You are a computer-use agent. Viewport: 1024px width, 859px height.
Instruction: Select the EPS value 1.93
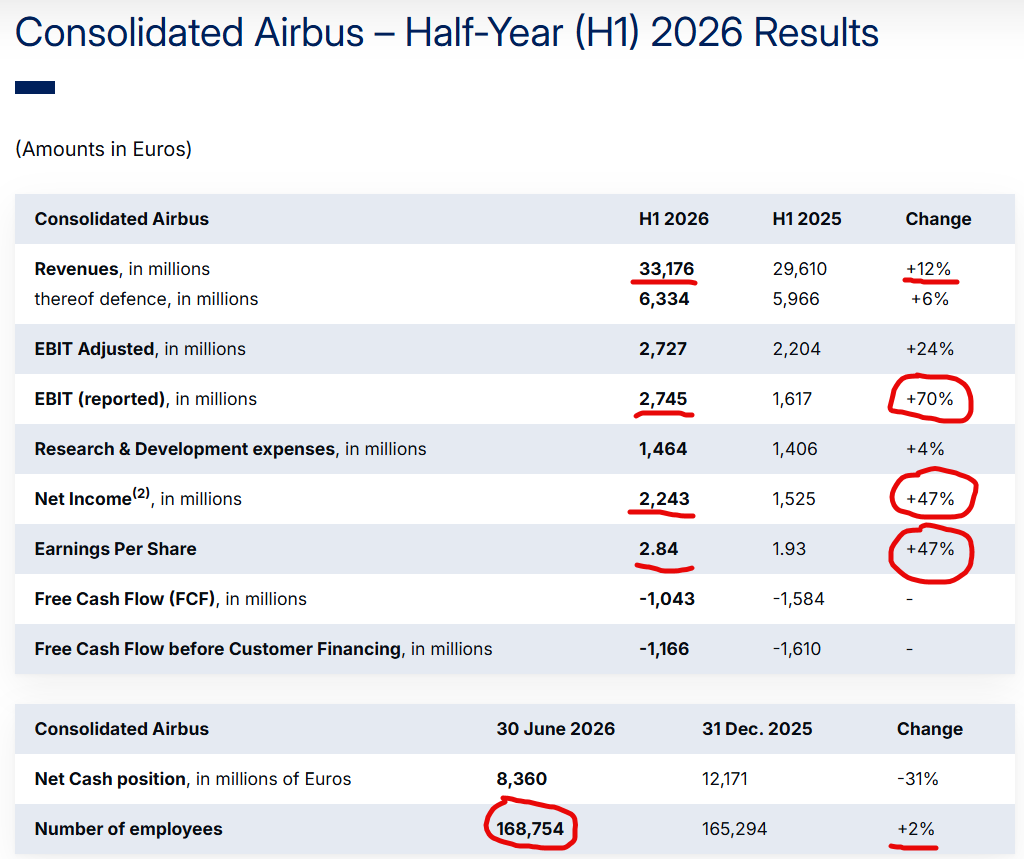(789, 549)
